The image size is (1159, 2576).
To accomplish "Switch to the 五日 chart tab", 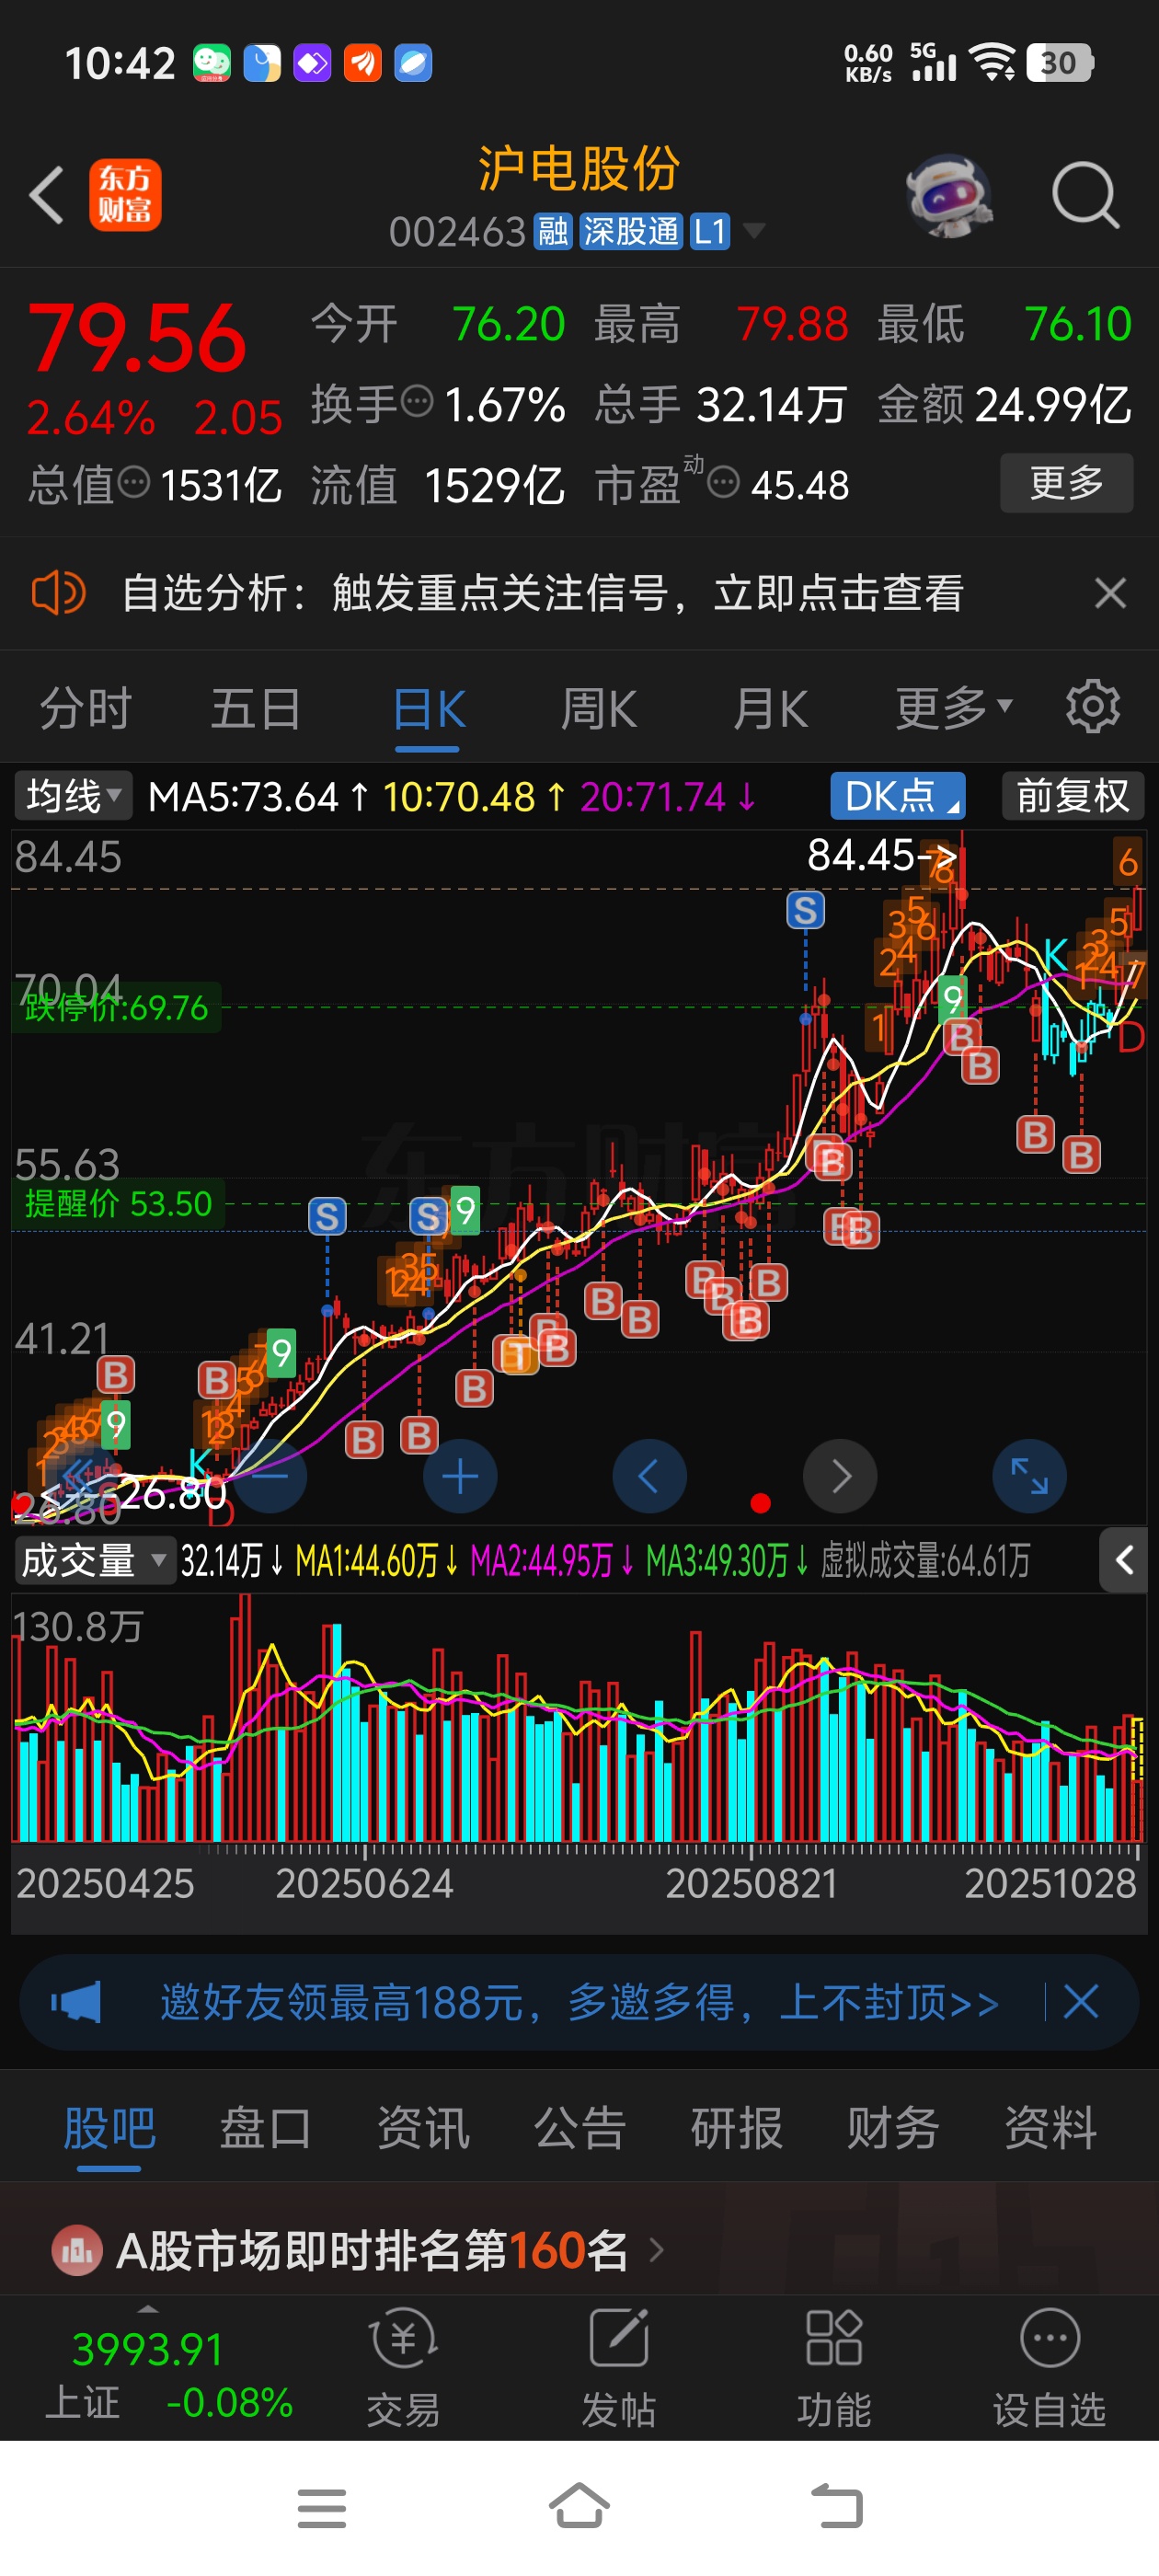I will 255,709.
